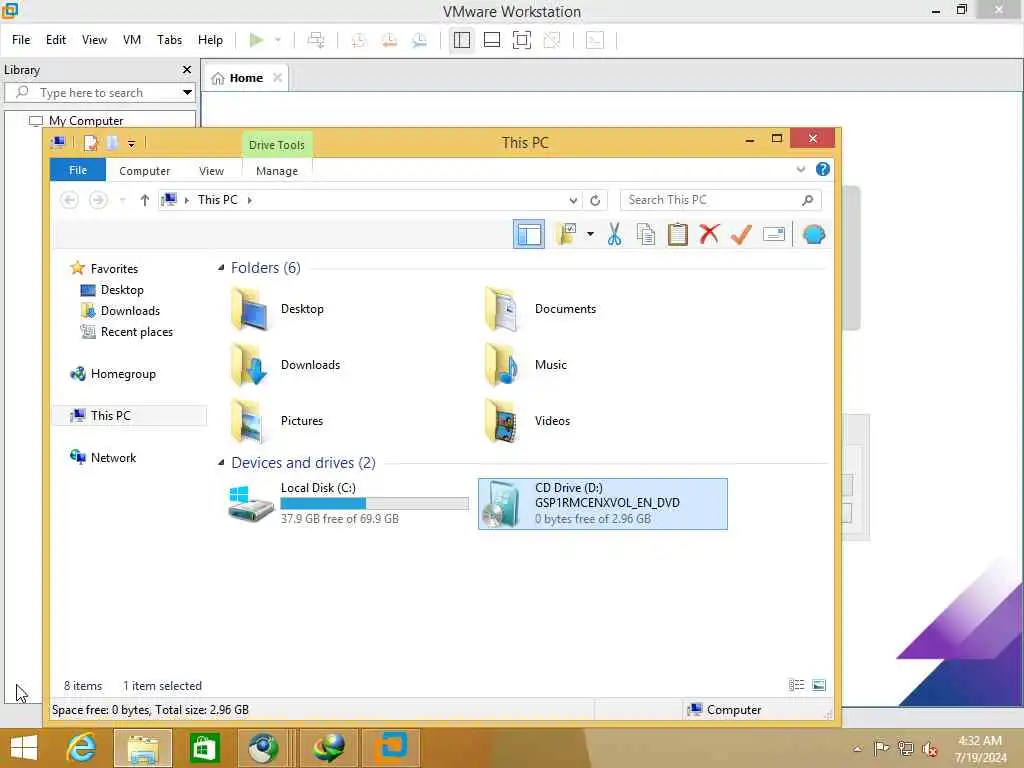Screen dimensions: 1024x768
Task: Click the Copy icon in Explorer toolbar
Action: (x=645, y=234)
